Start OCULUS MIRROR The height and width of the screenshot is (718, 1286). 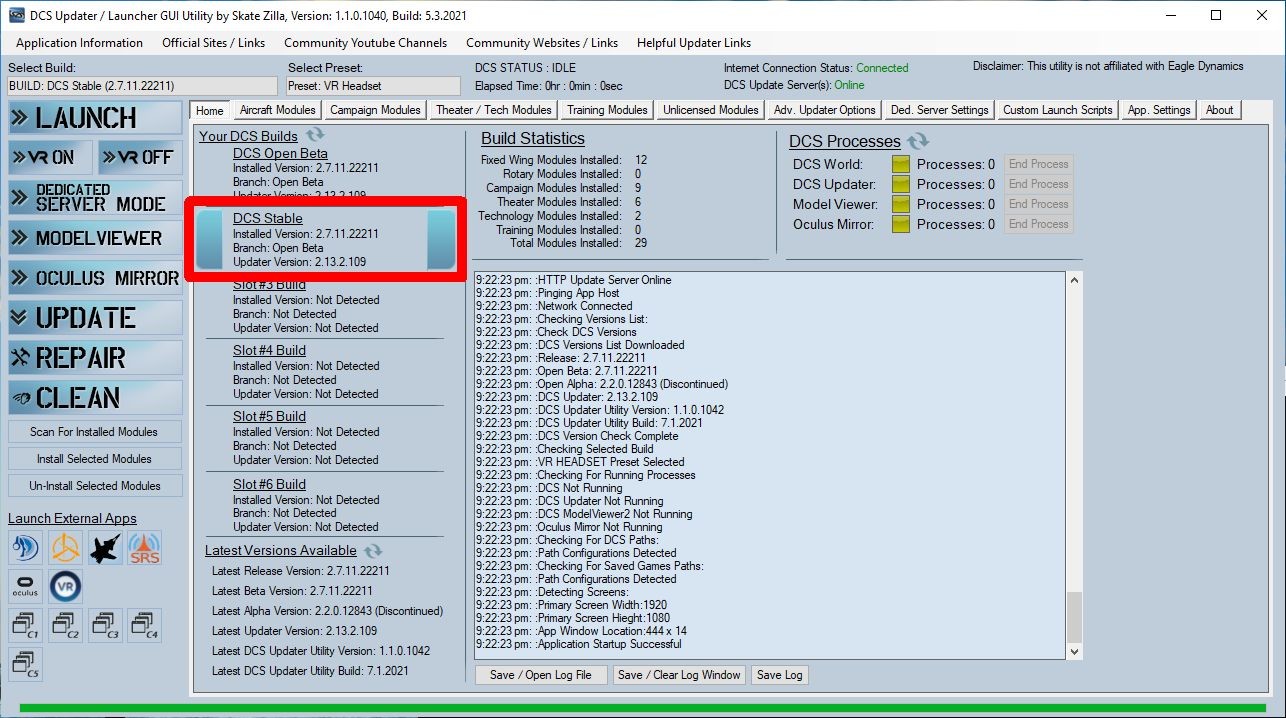click(x=96, y=277)
